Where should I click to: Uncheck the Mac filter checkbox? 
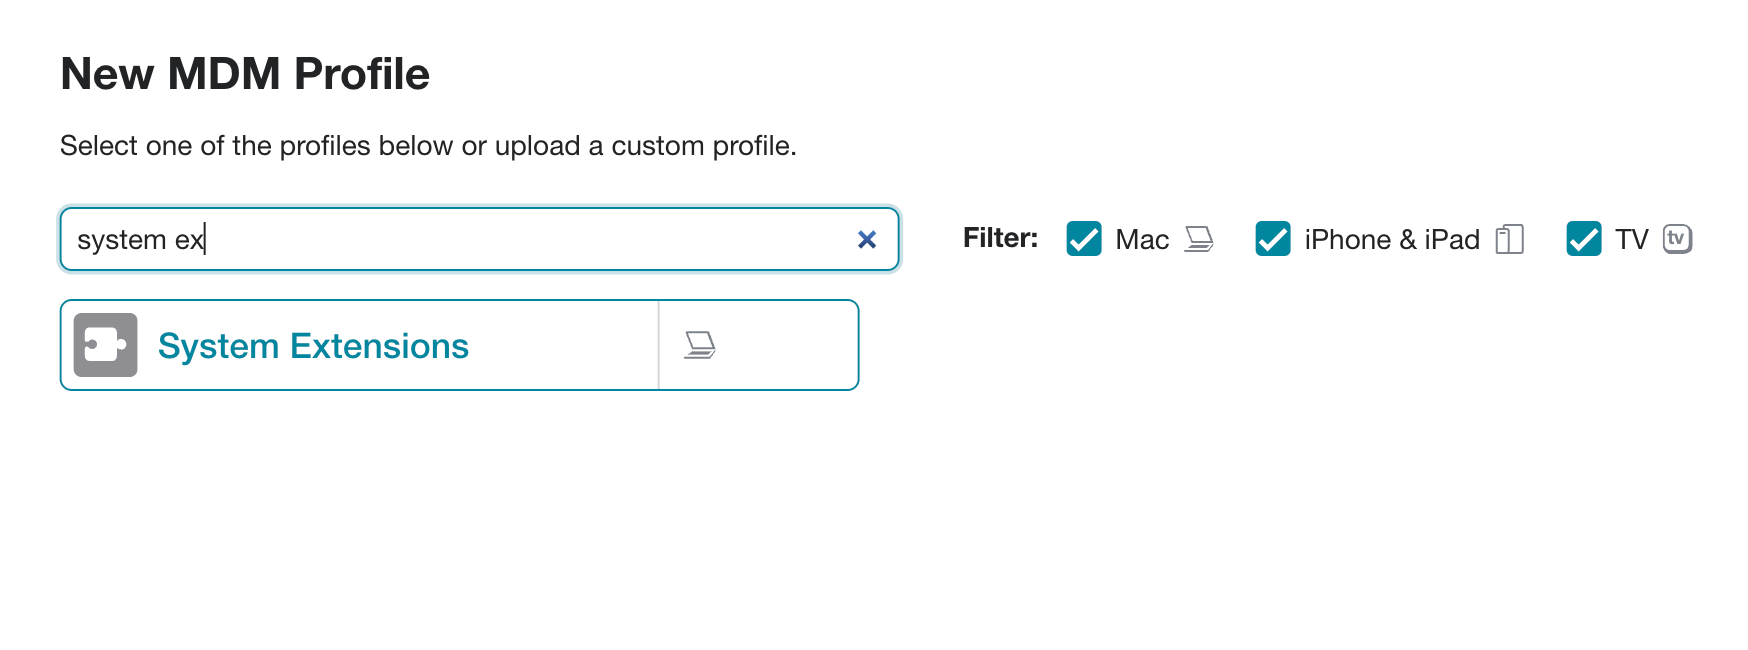tap(1084, 239)
